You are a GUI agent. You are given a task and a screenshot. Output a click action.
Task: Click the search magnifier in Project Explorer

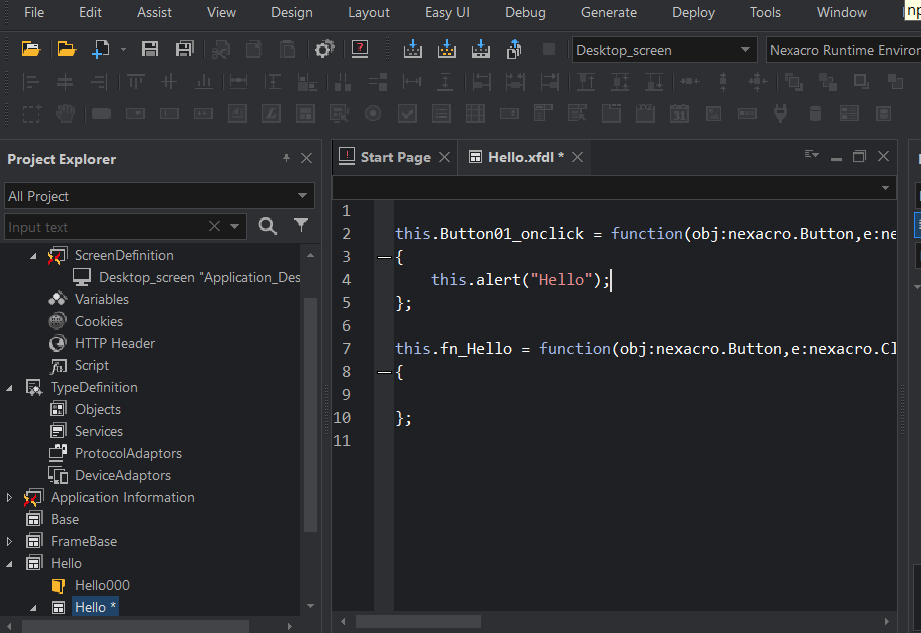pyautogui.click(x=267, y=226)
